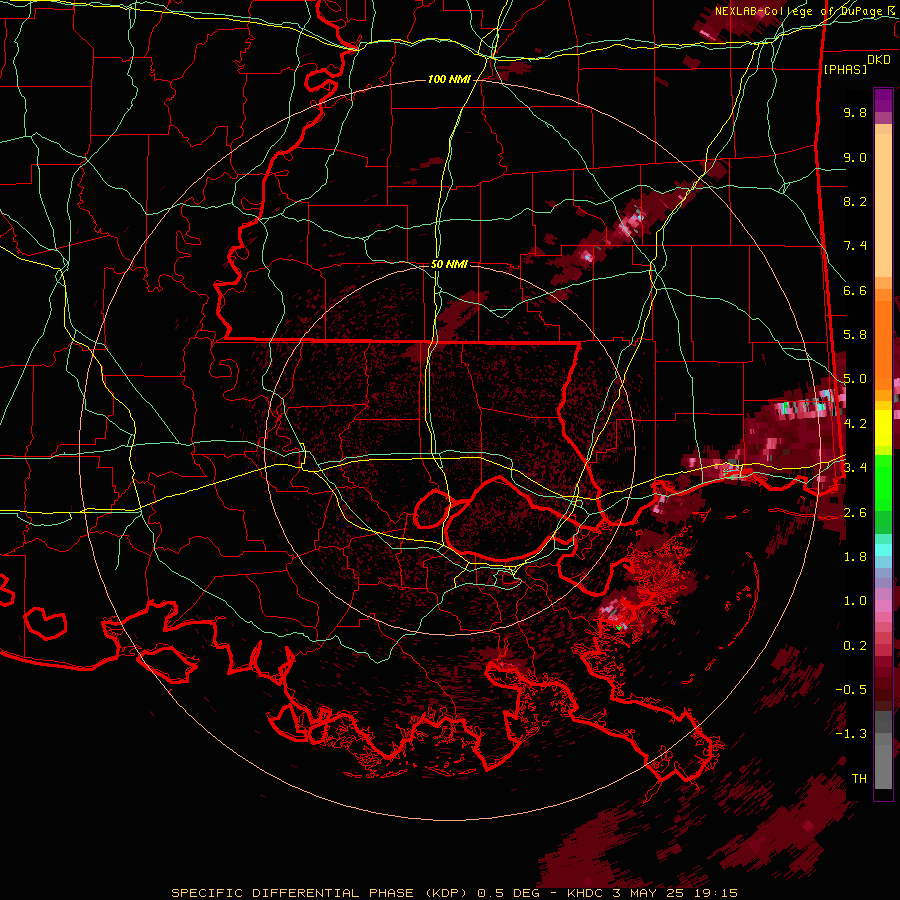The width and height of the screenshot is (900, 900).
Task: Click the -1.3 scale value
Action: (x=851, y=734)
